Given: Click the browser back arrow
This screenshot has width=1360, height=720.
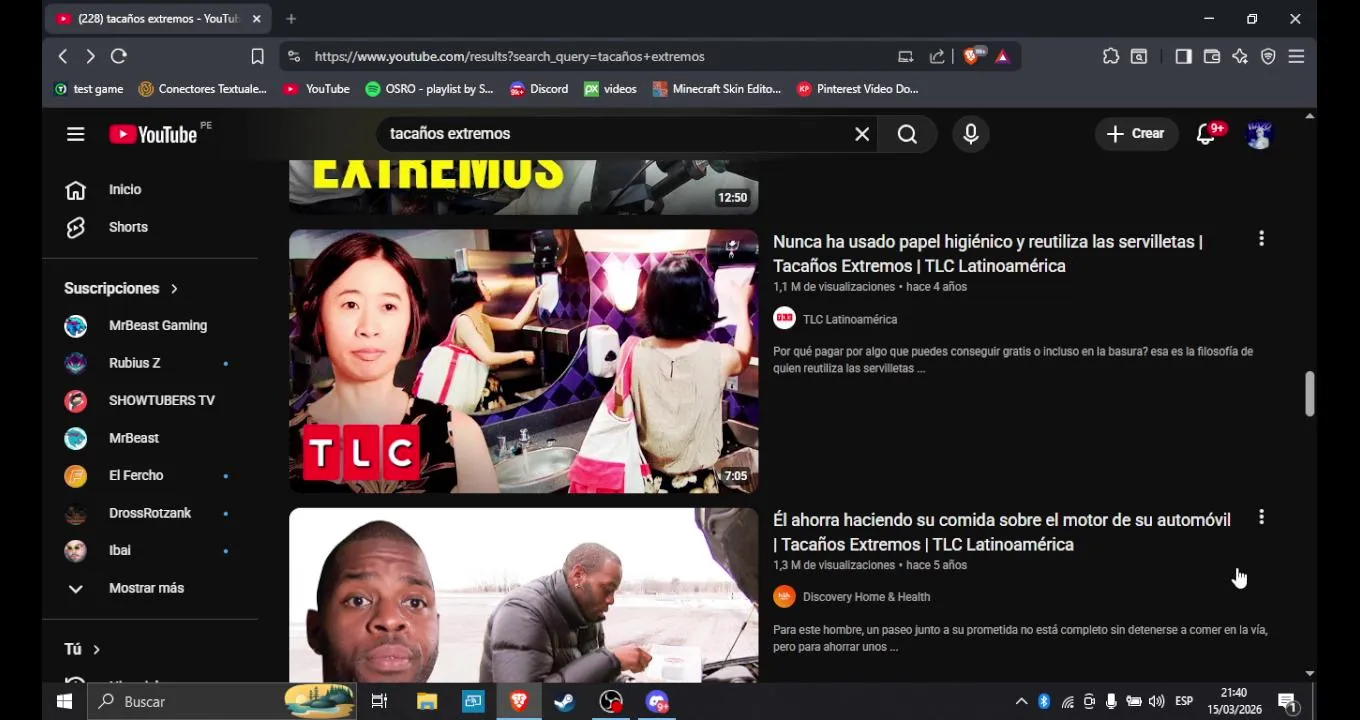Looking at the screenshot, I should tap(63, 57).
